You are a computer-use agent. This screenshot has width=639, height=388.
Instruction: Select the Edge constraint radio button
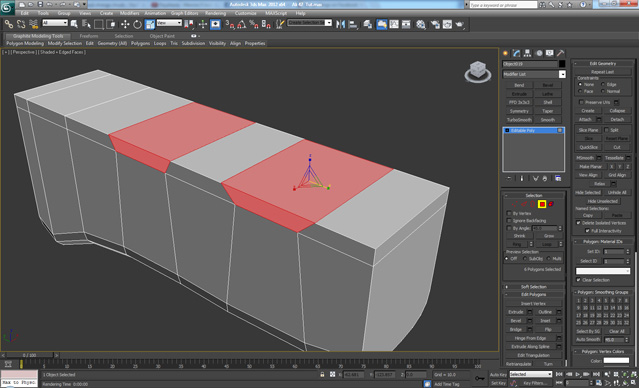click(603, 84)
